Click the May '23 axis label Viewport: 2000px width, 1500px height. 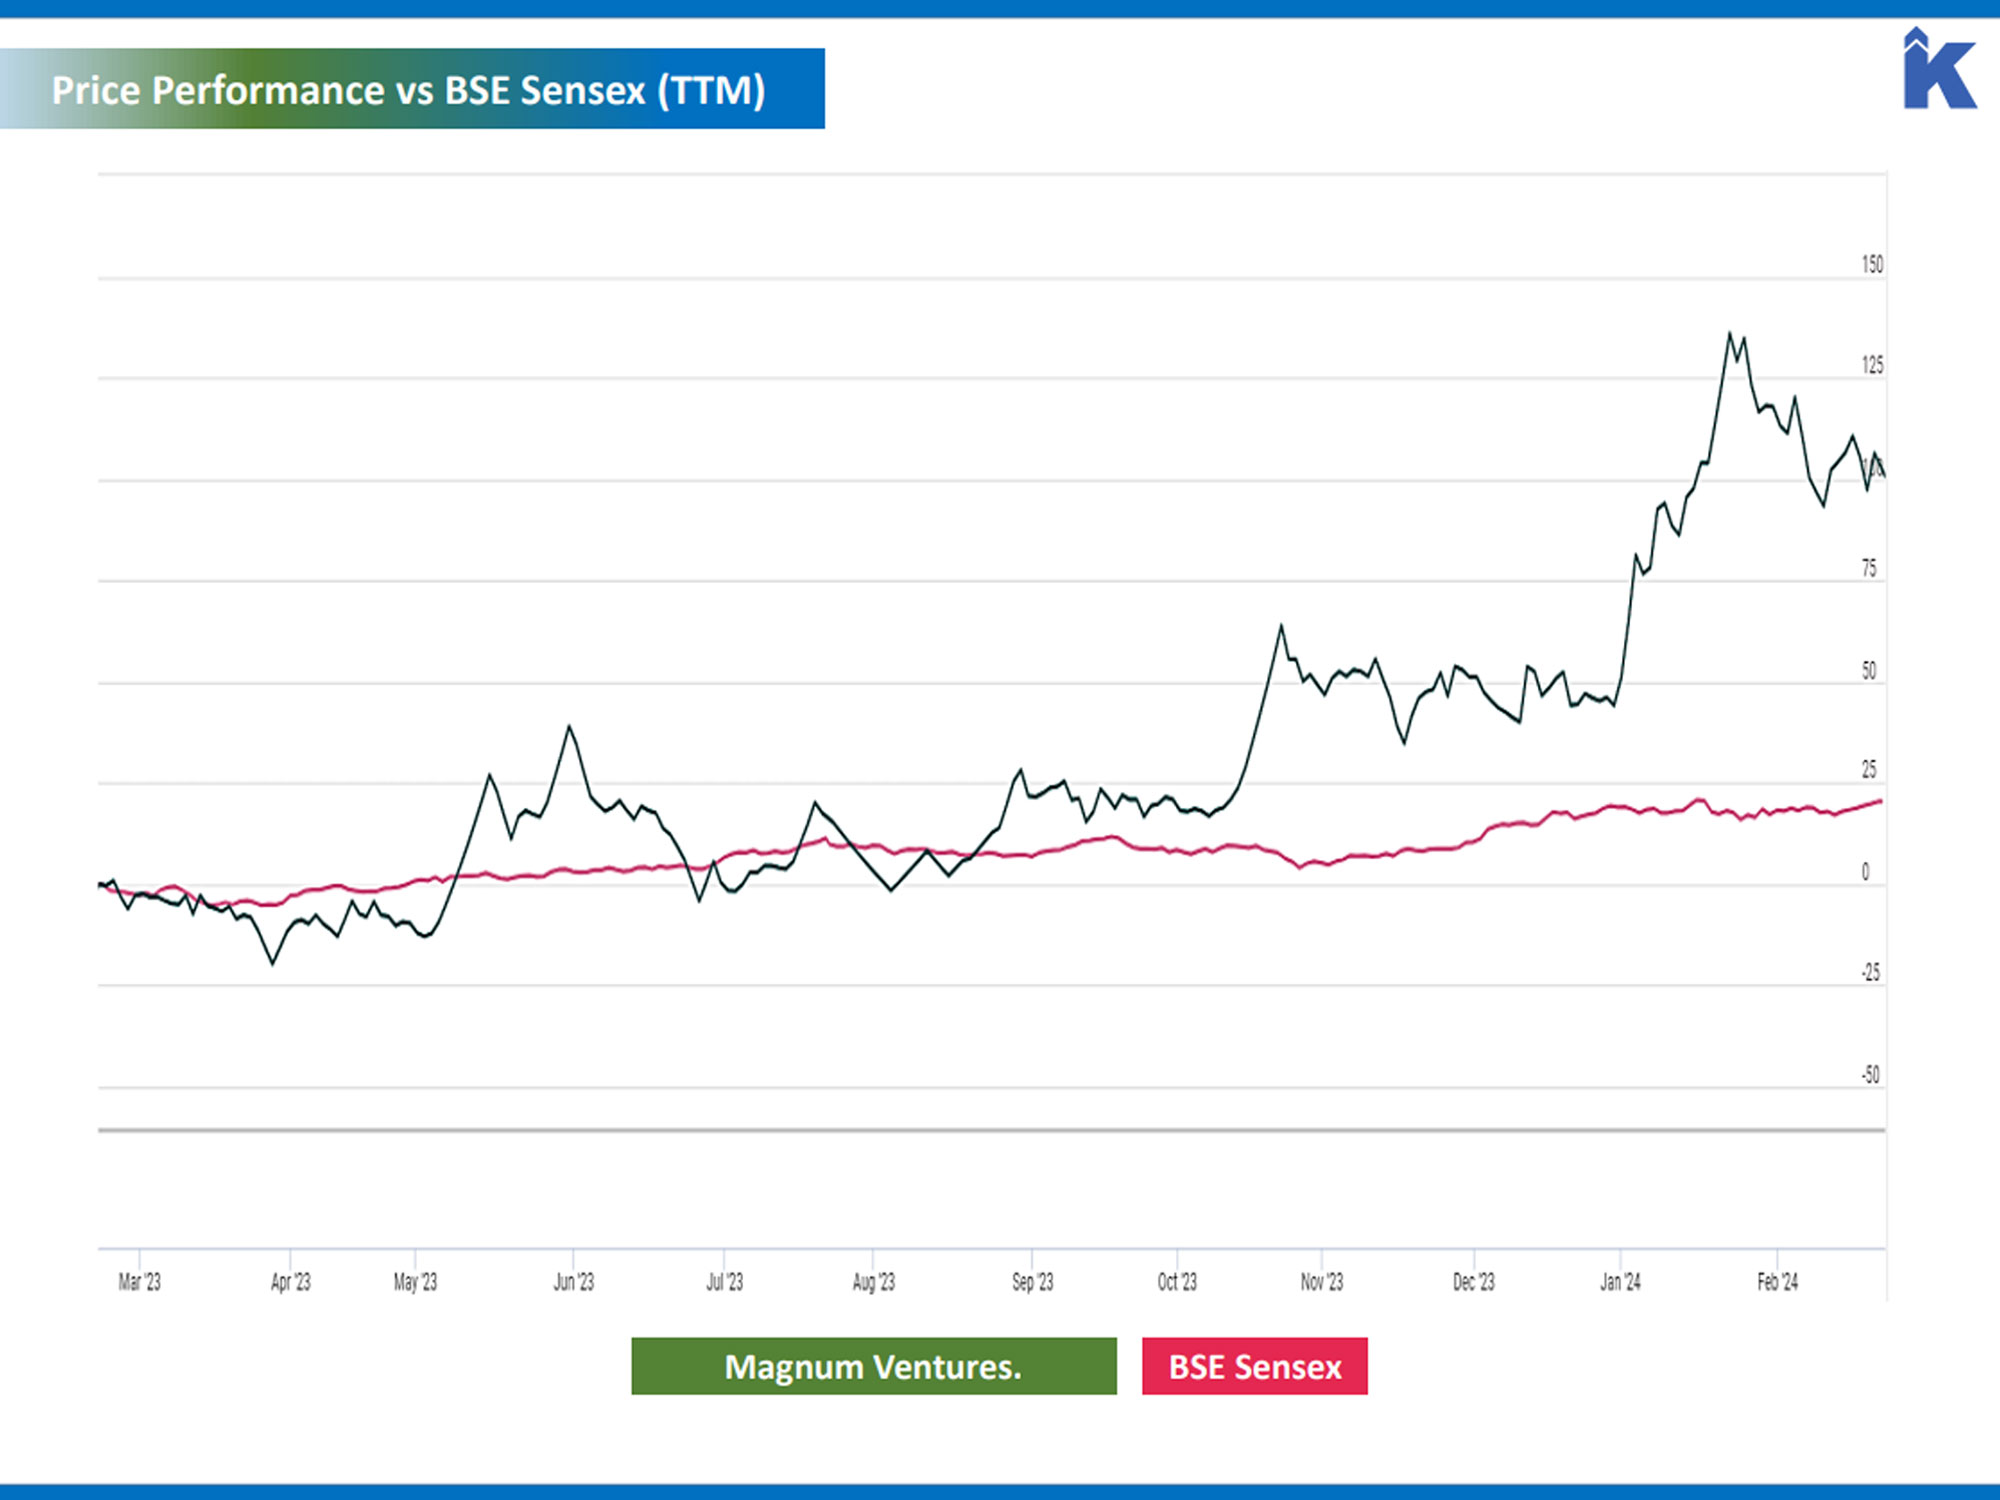pyautogui.click(x=415, y=1282)
